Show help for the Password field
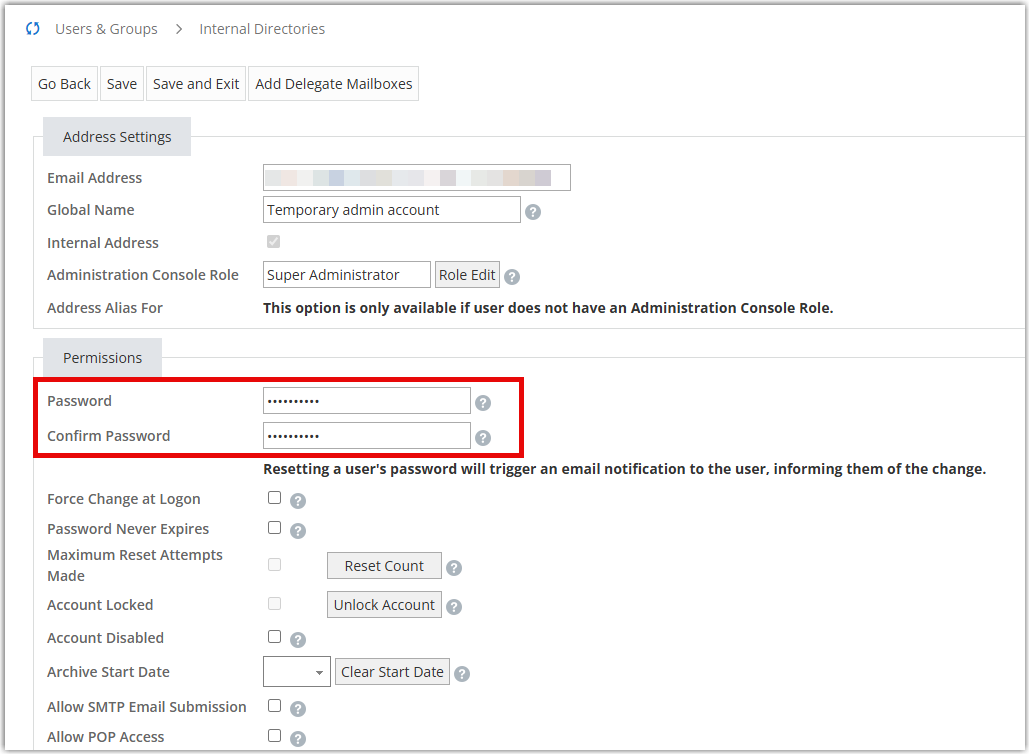Screen dimensions: 1030x755 click(483, 403)
